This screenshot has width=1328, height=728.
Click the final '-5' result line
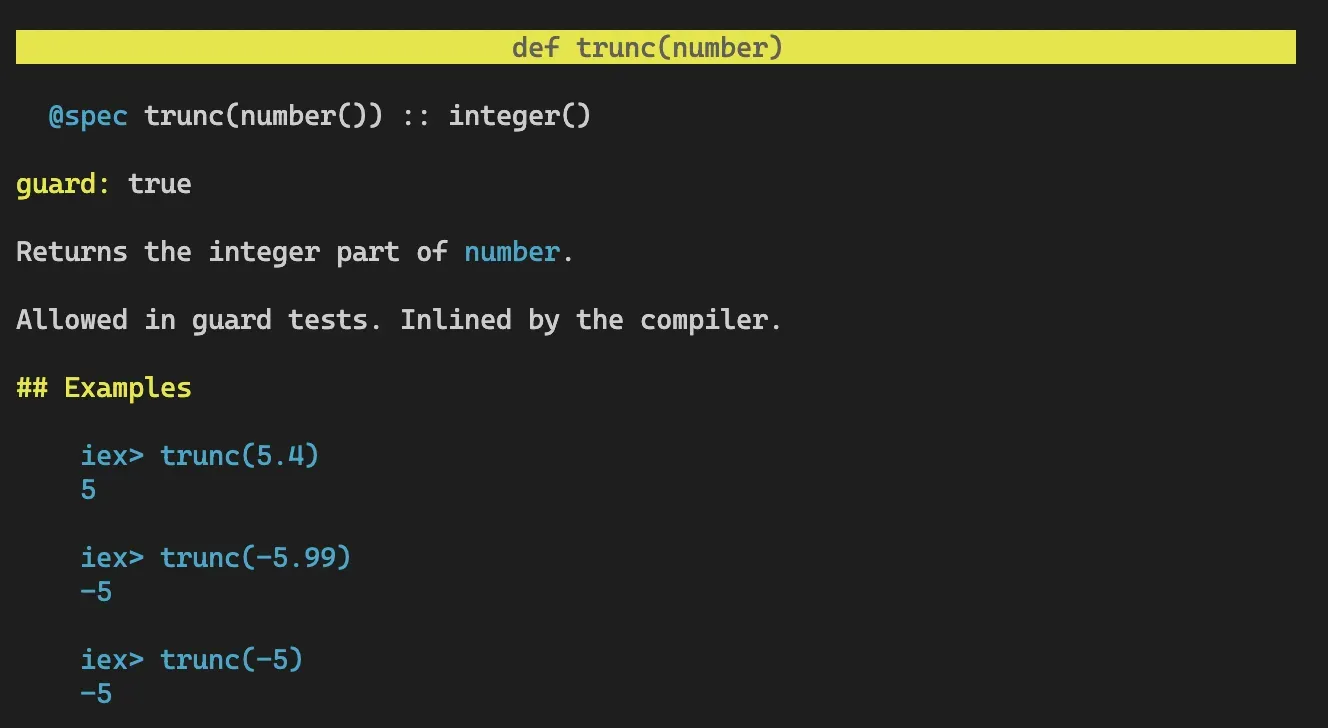click(x=96, y=693)
